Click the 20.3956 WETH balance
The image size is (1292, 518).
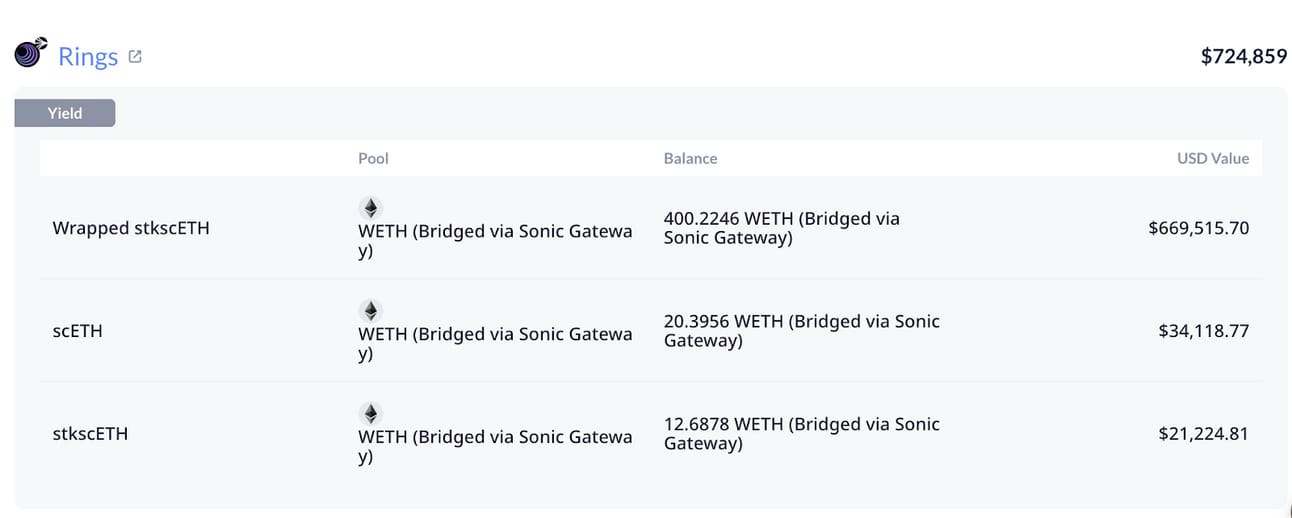(802, 331)
